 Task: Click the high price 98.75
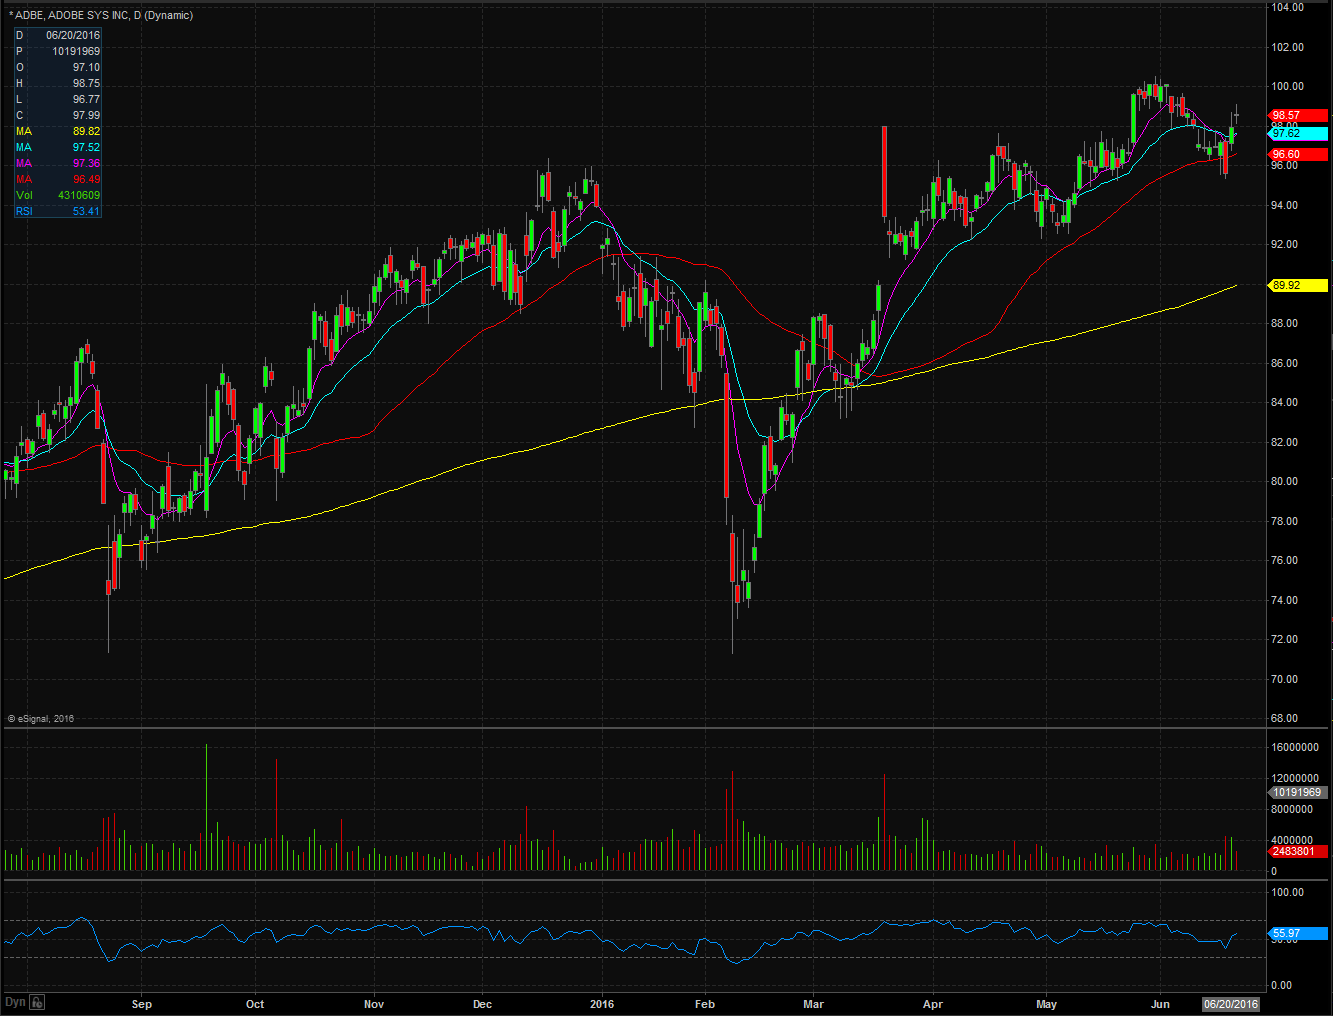click(x=86, y=83)
